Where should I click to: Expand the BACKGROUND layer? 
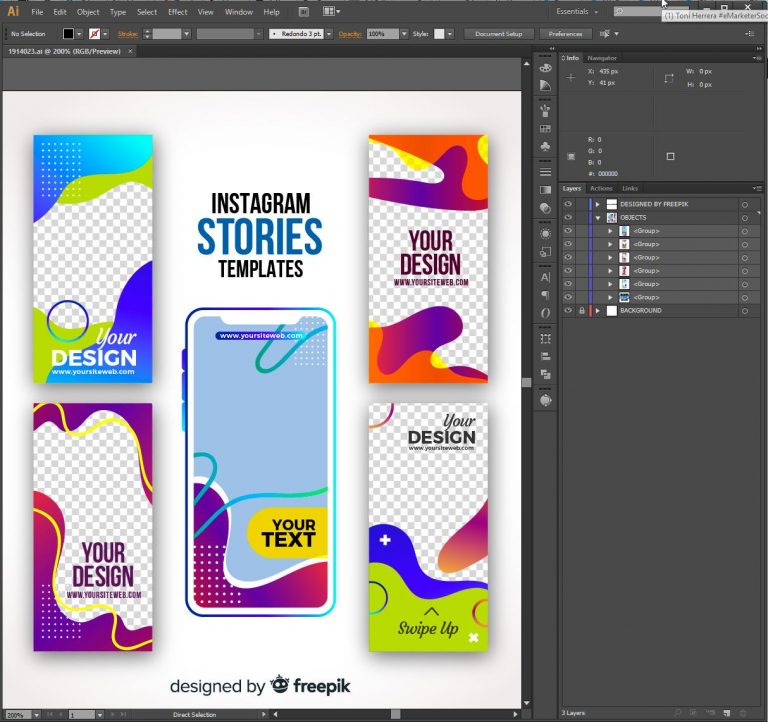598,311
